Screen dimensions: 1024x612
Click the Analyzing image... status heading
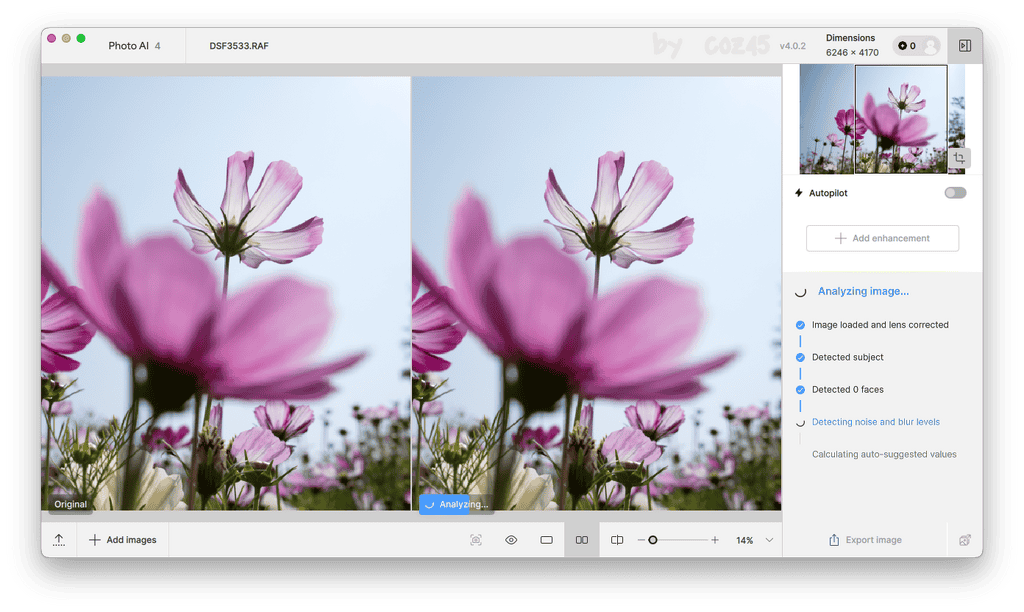click(863, 291)
